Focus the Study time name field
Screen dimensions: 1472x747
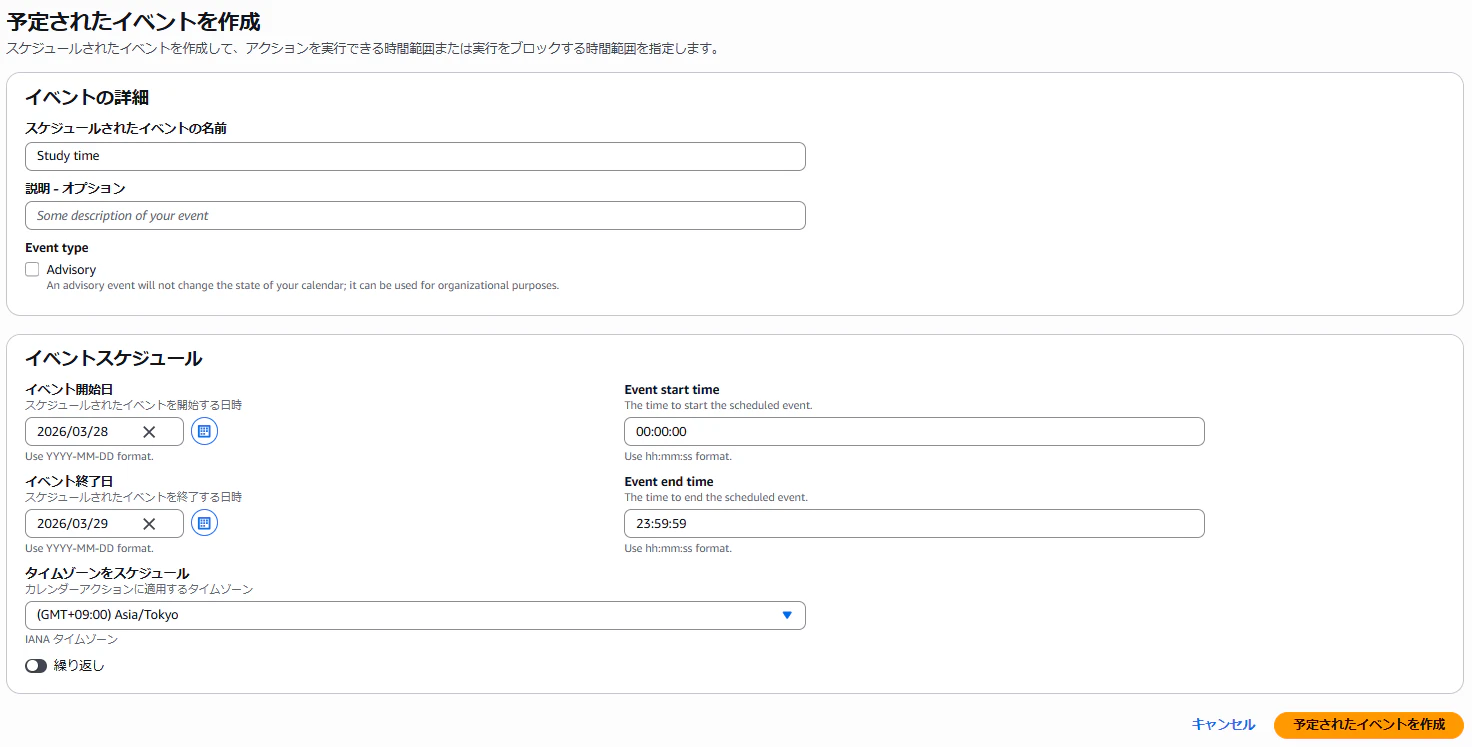(415, 156)
